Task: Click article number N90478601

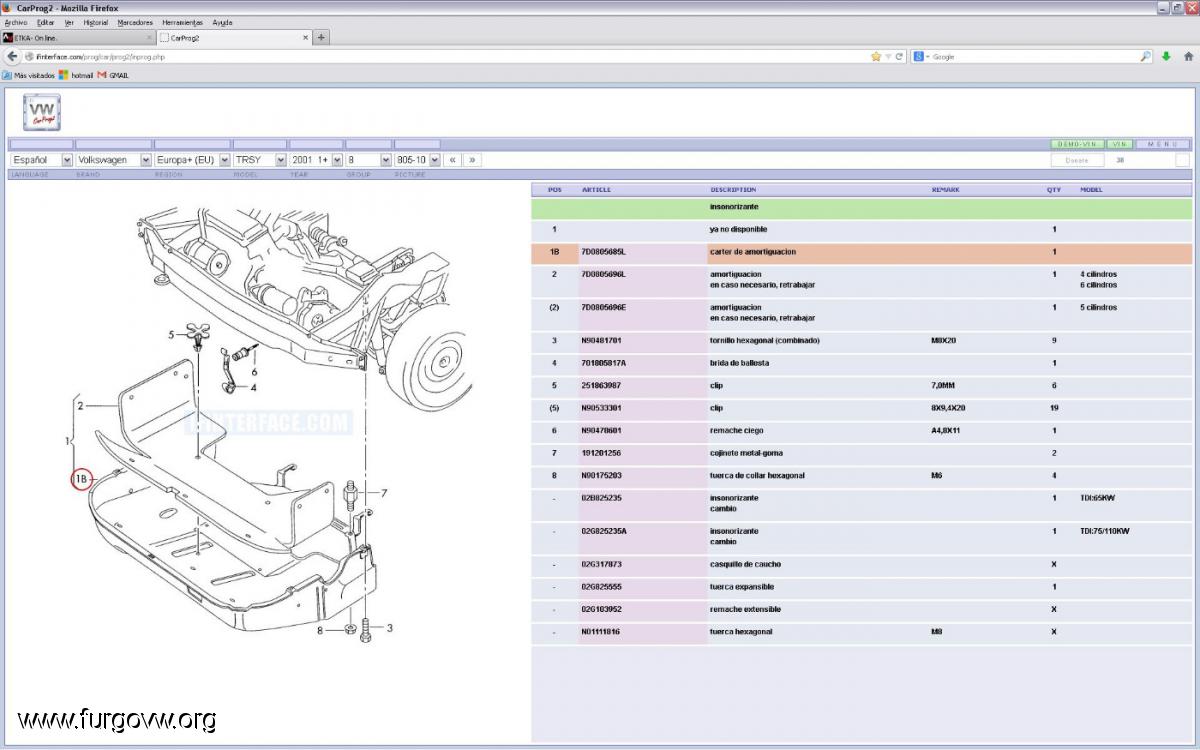Action: (601, 431)
